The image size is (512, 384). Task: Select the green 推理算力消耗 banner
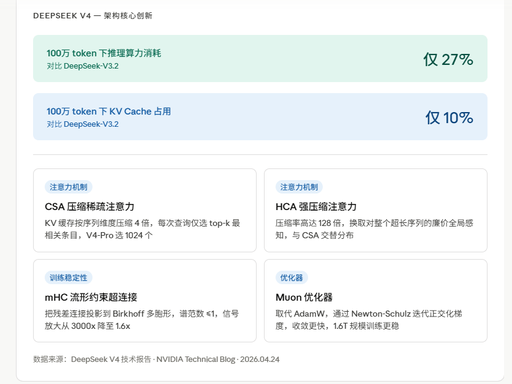[x=260, y=58]
